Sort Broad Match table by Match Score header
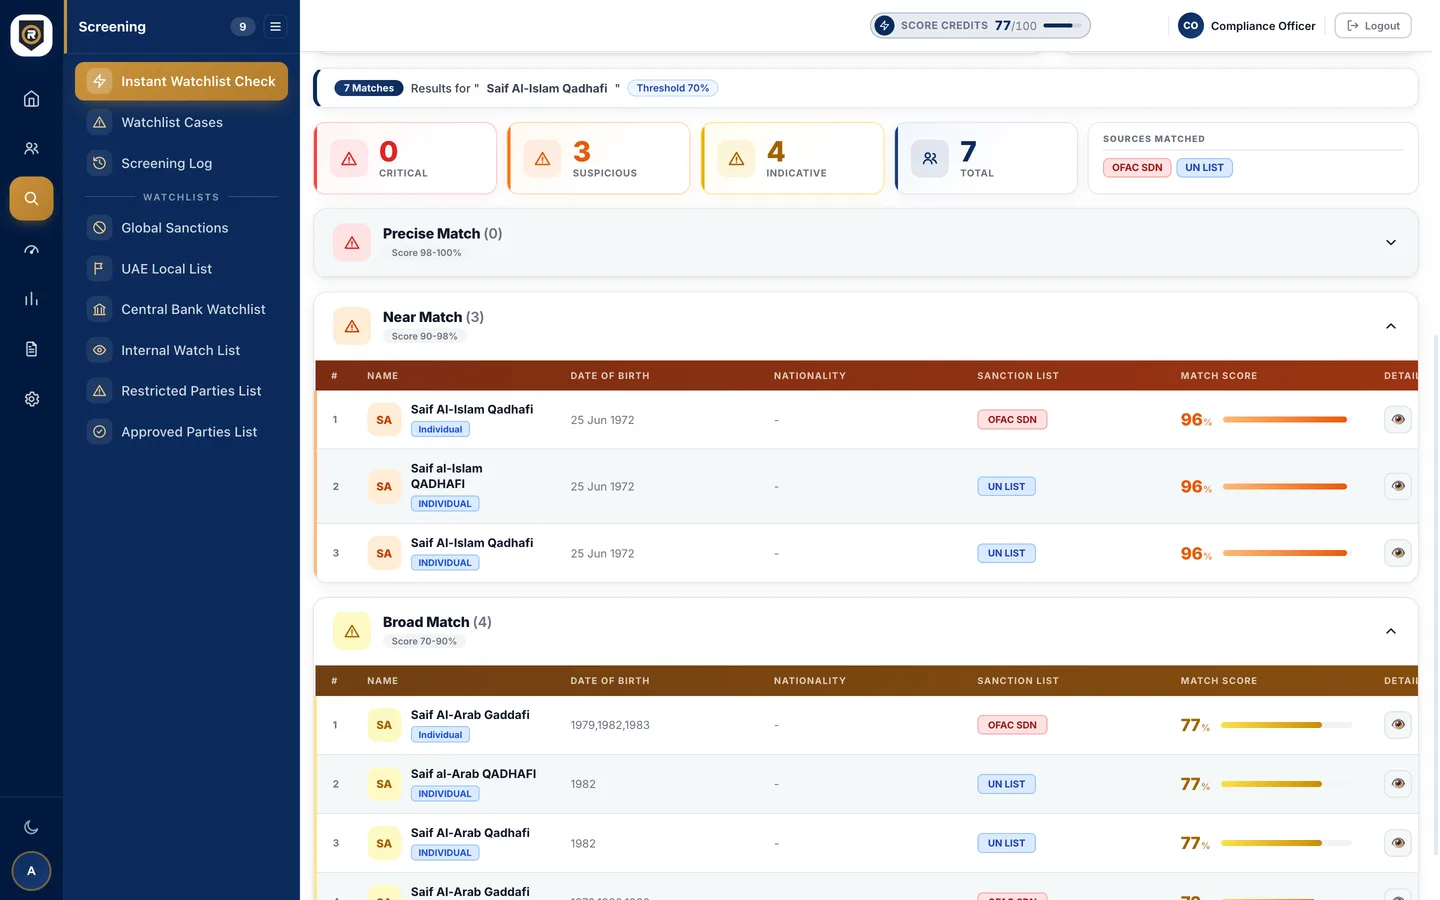The width and height of the screenshot is (1440, 900). point(1219,681)
